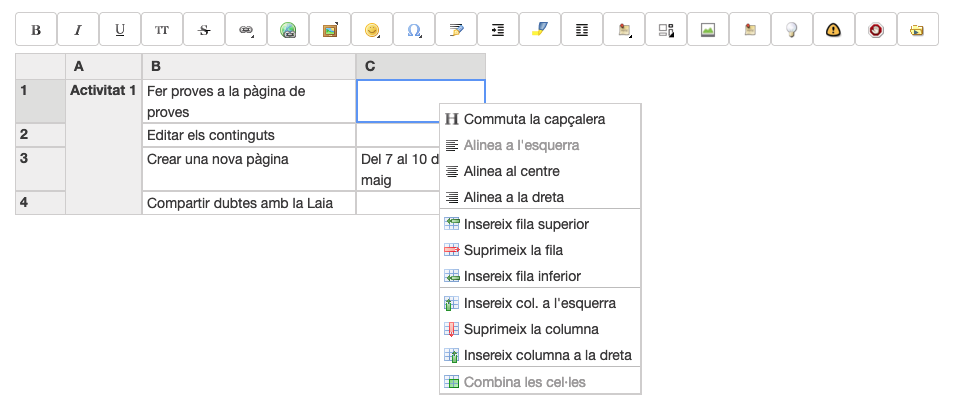This screenshot has height=418, width=957.
Task: Toggle italic text formatting
Action: point(78,30)
